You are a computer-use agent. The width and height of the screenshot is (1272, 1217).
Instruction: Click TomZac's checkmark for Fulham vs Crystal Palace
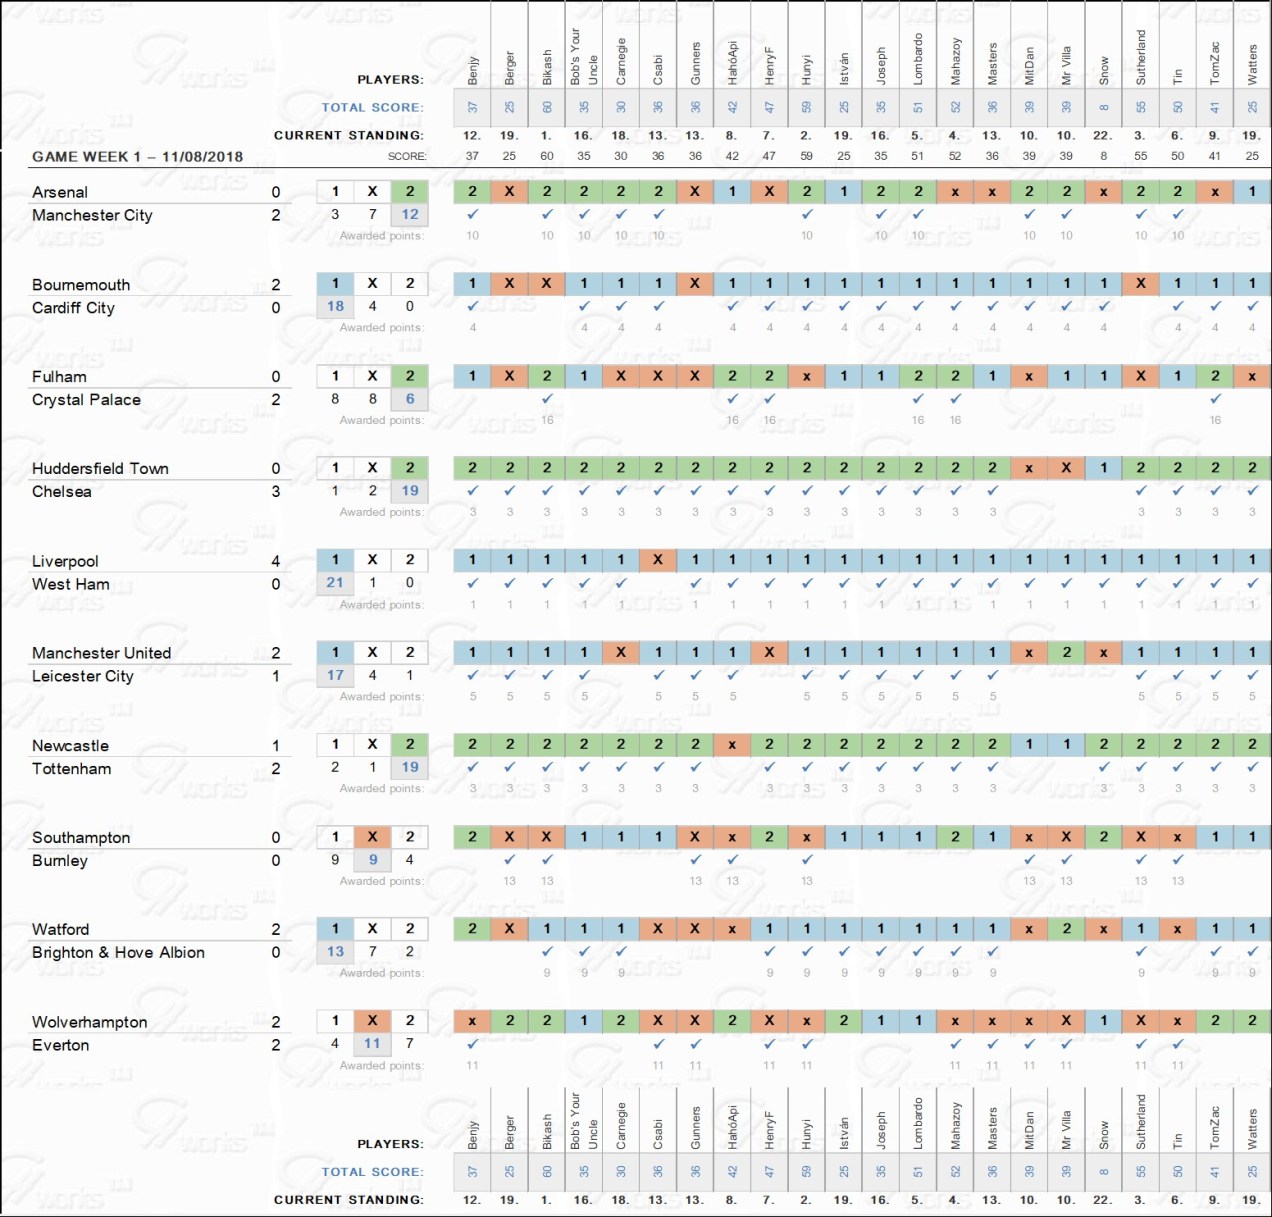click(x=1215, y=399)
